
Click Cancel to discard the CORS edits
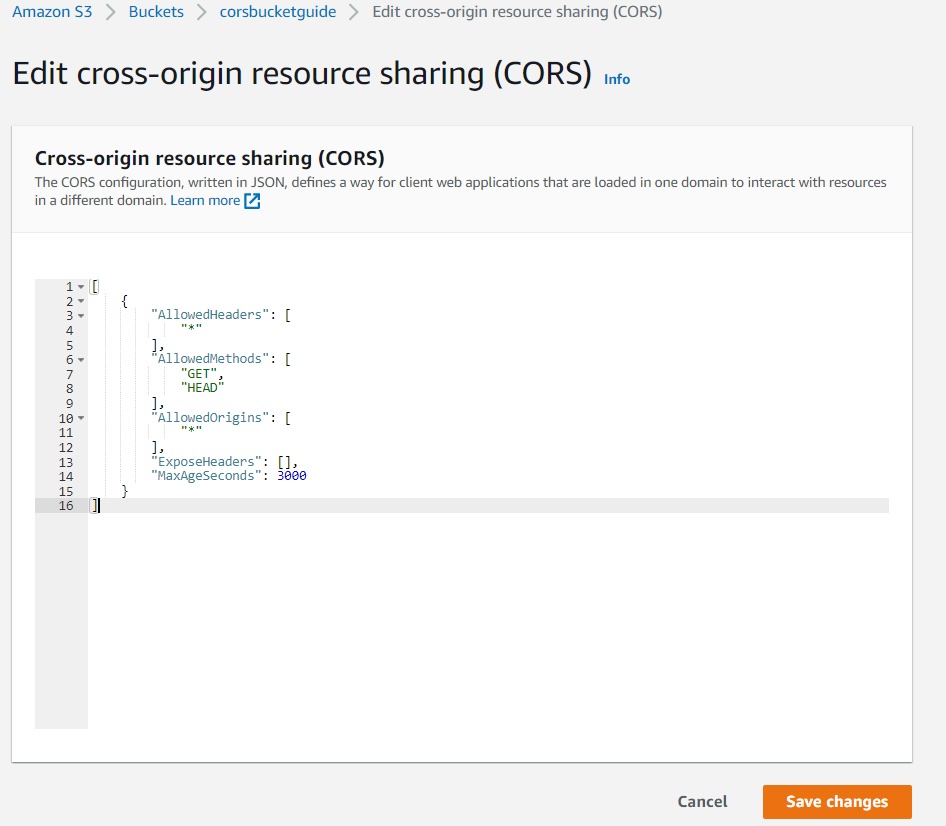coord(702,801)
